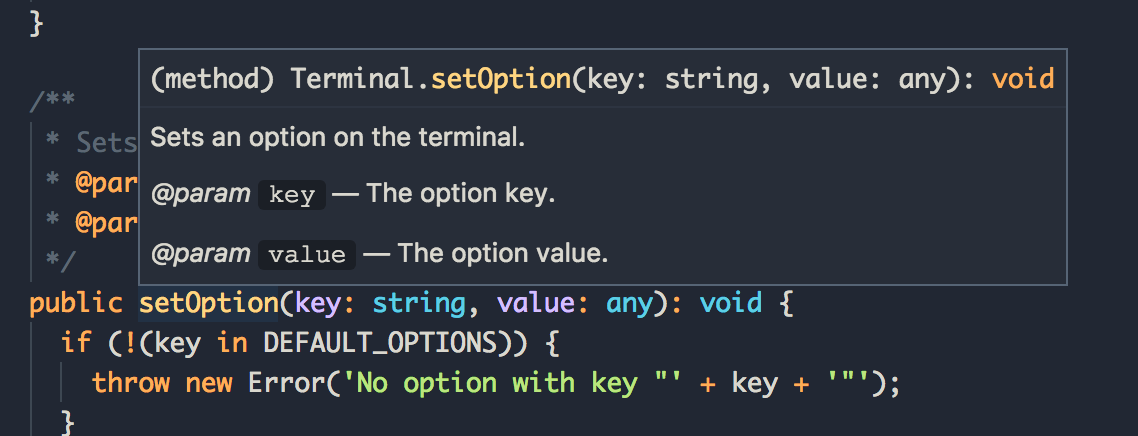Select the 'key' parameter in the method signature

318,303
